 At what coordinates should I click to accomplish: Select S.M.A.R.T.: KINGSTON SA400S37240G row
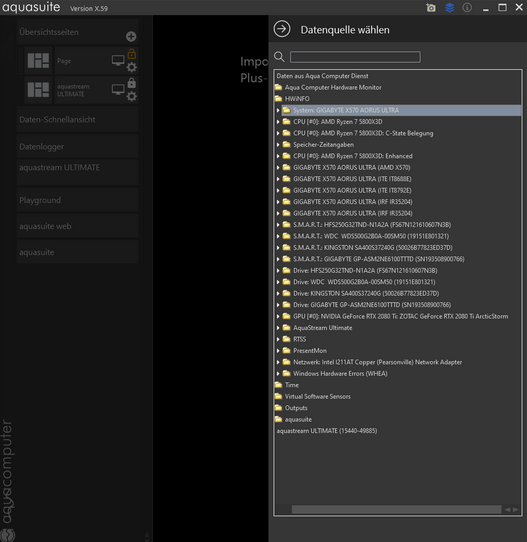373,247
